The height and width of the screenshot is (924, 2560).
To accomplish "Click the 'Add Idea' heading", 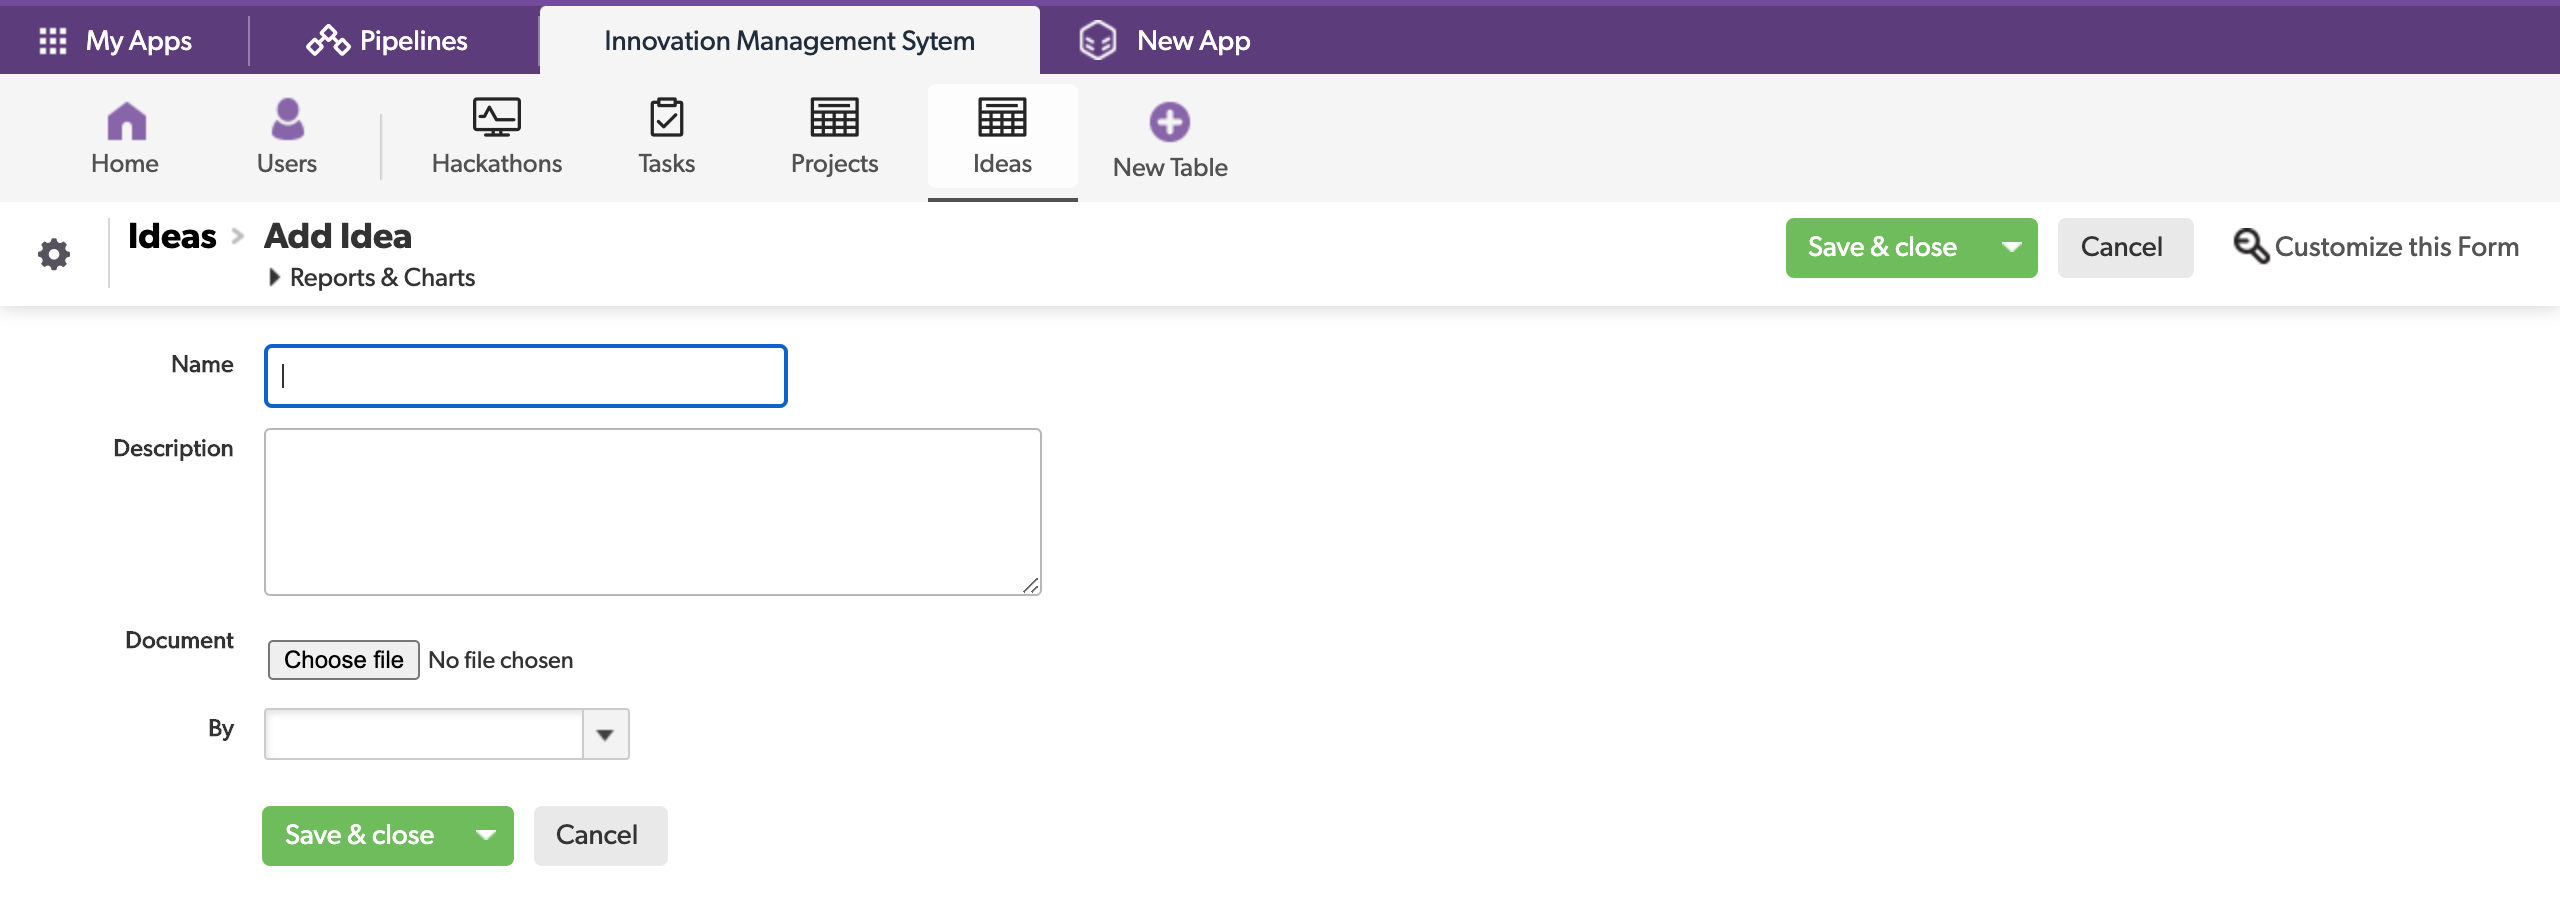I will [x=338, y=236].
